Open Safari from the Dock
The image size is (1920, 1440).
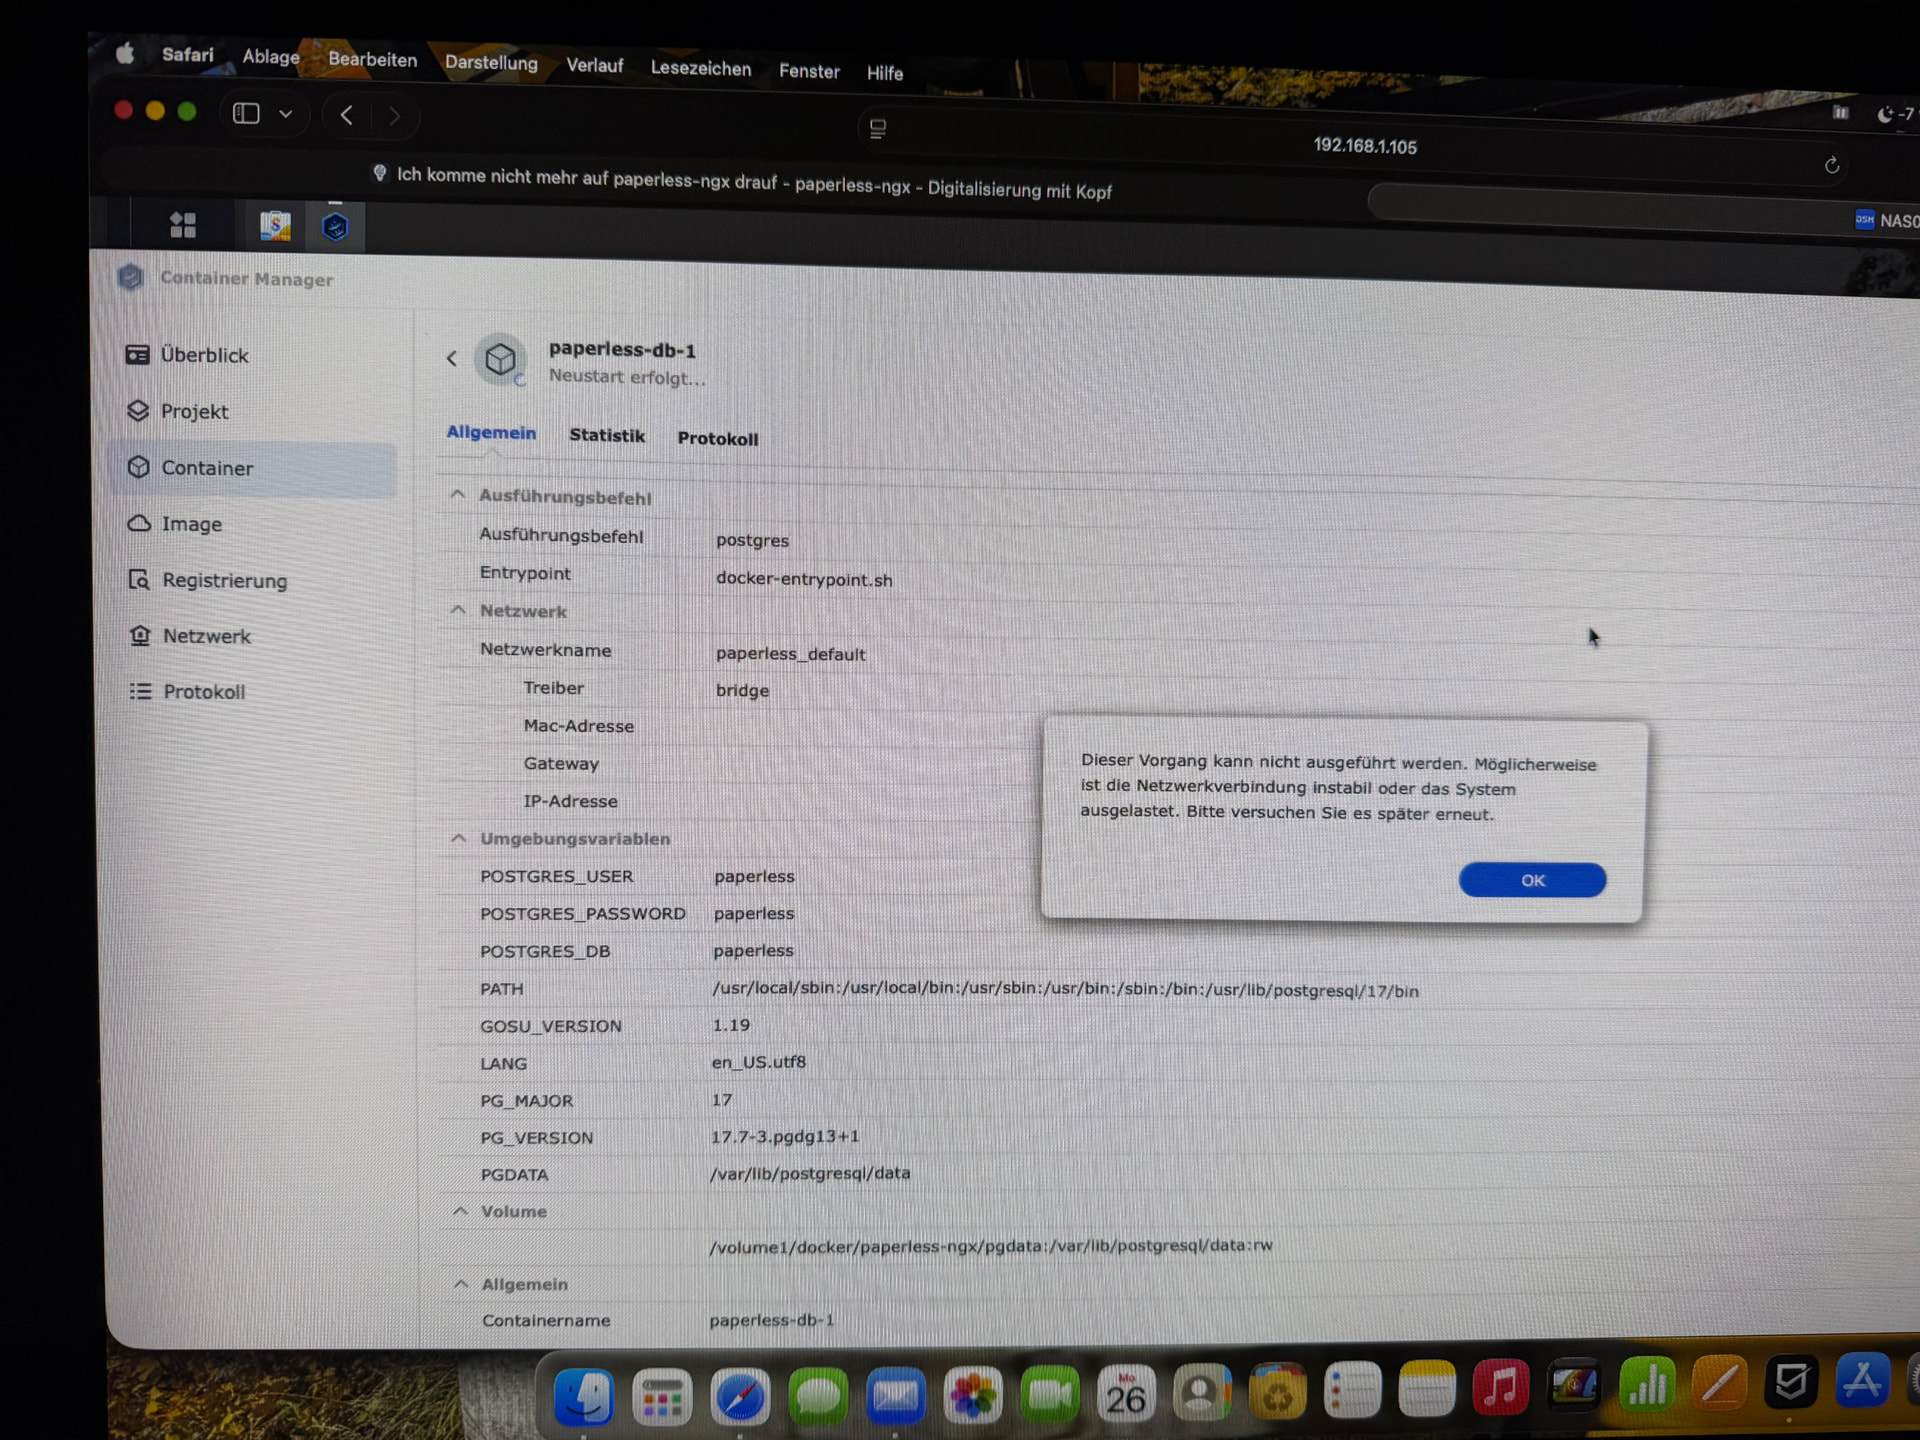[740, 1396]
